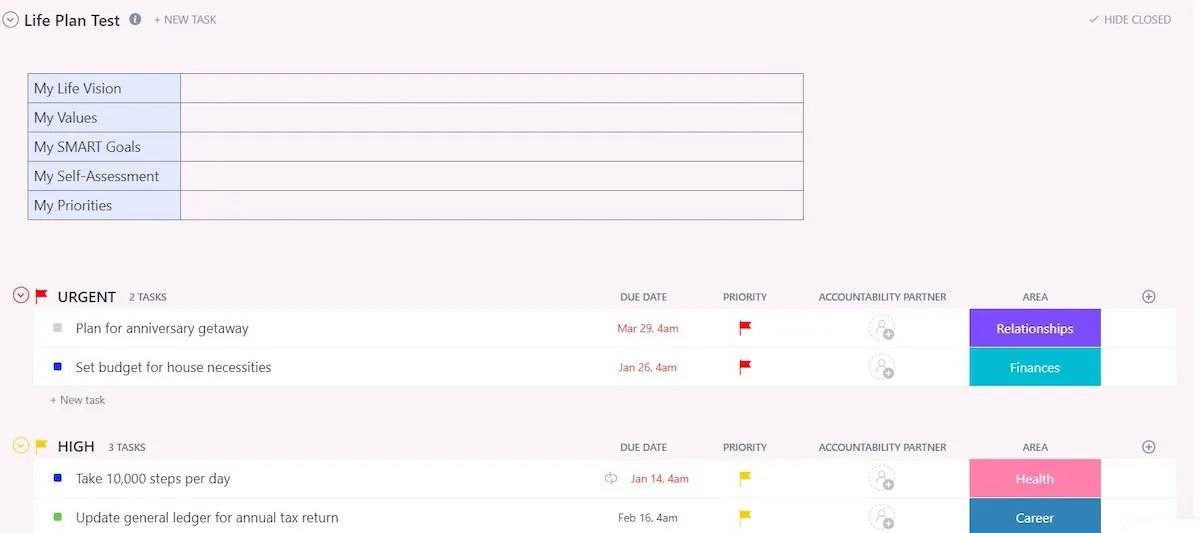Image resolution: width=1200 pixels, height=533 pixels.
Task: Click recurring icon for Take 10,000 steps
Action: click(611, 479)
